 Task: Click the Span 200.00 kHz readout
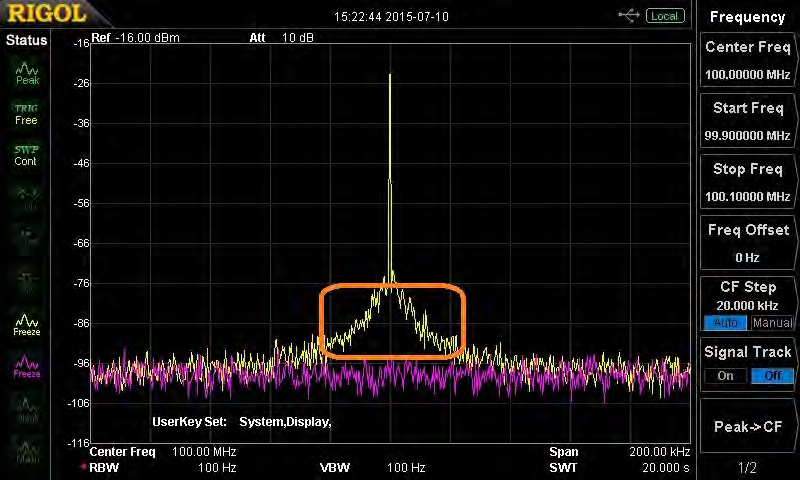pyautogui.click(x=619, y=452)
